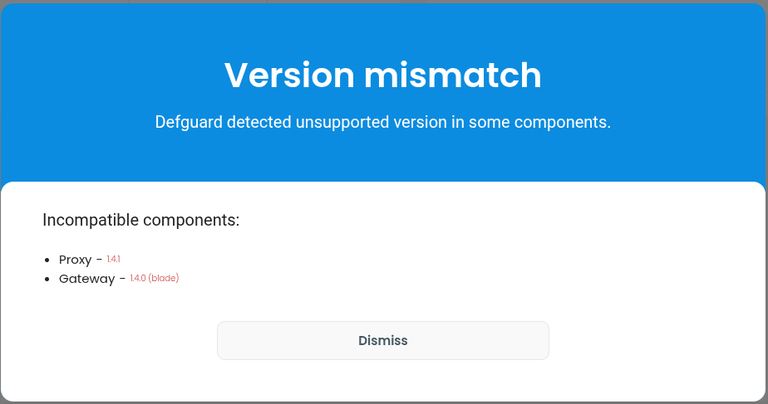The image size is (768, 404).
Task: Select the Proxy component name
Action: (75, 260)
